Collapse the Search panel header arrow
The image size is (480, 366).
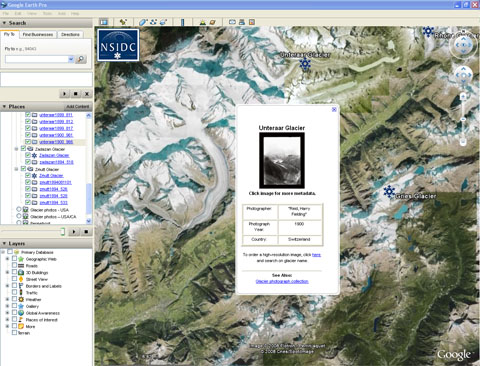point(4,23)
